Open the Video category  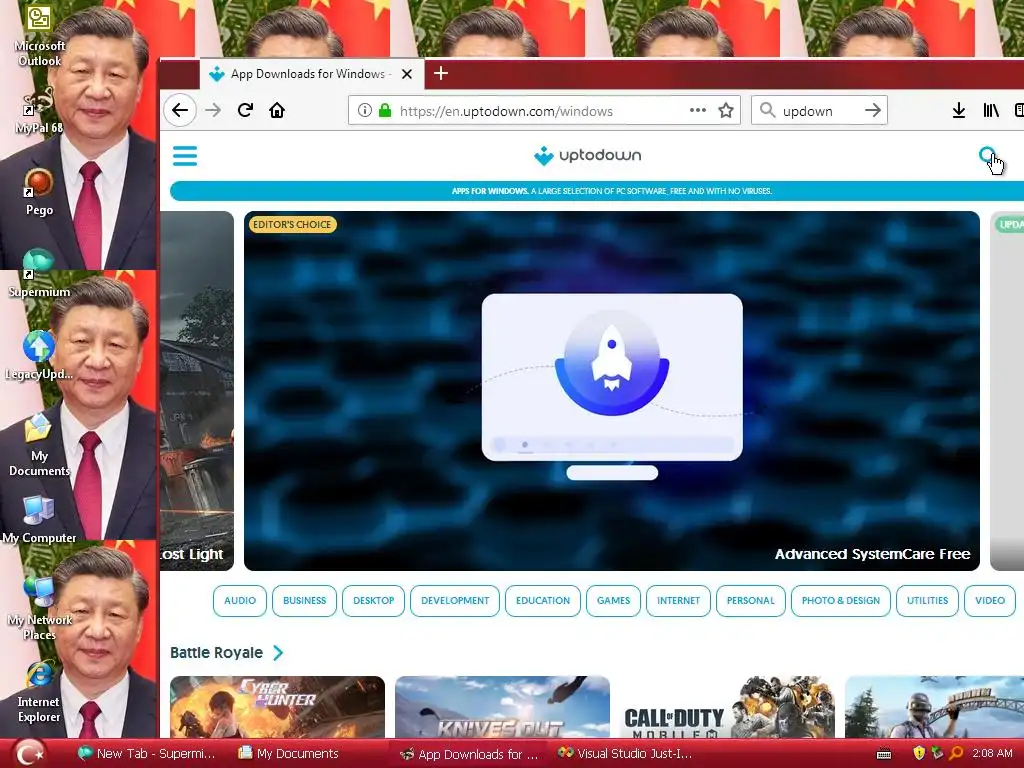coord(990,600)
